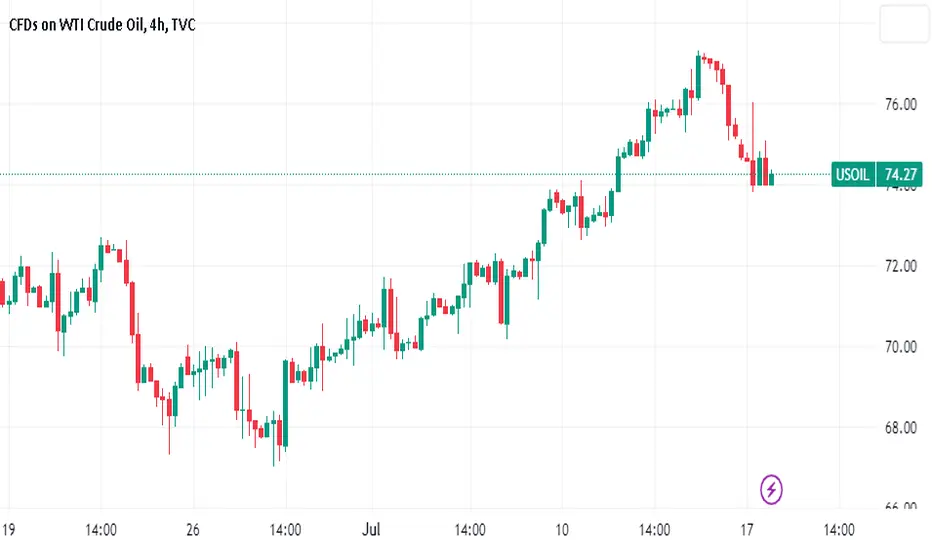Click the 70.00 price axis label

900,347
